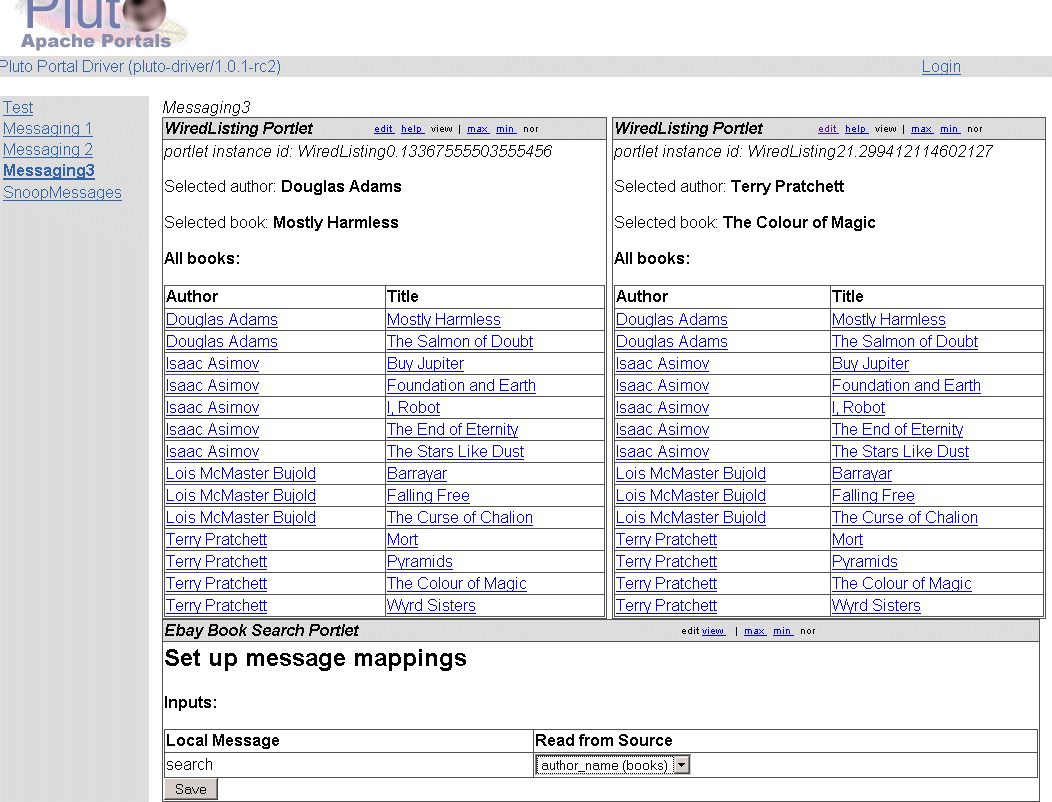Select Foundation and Earth in right portlet

(x=906, y=386)
